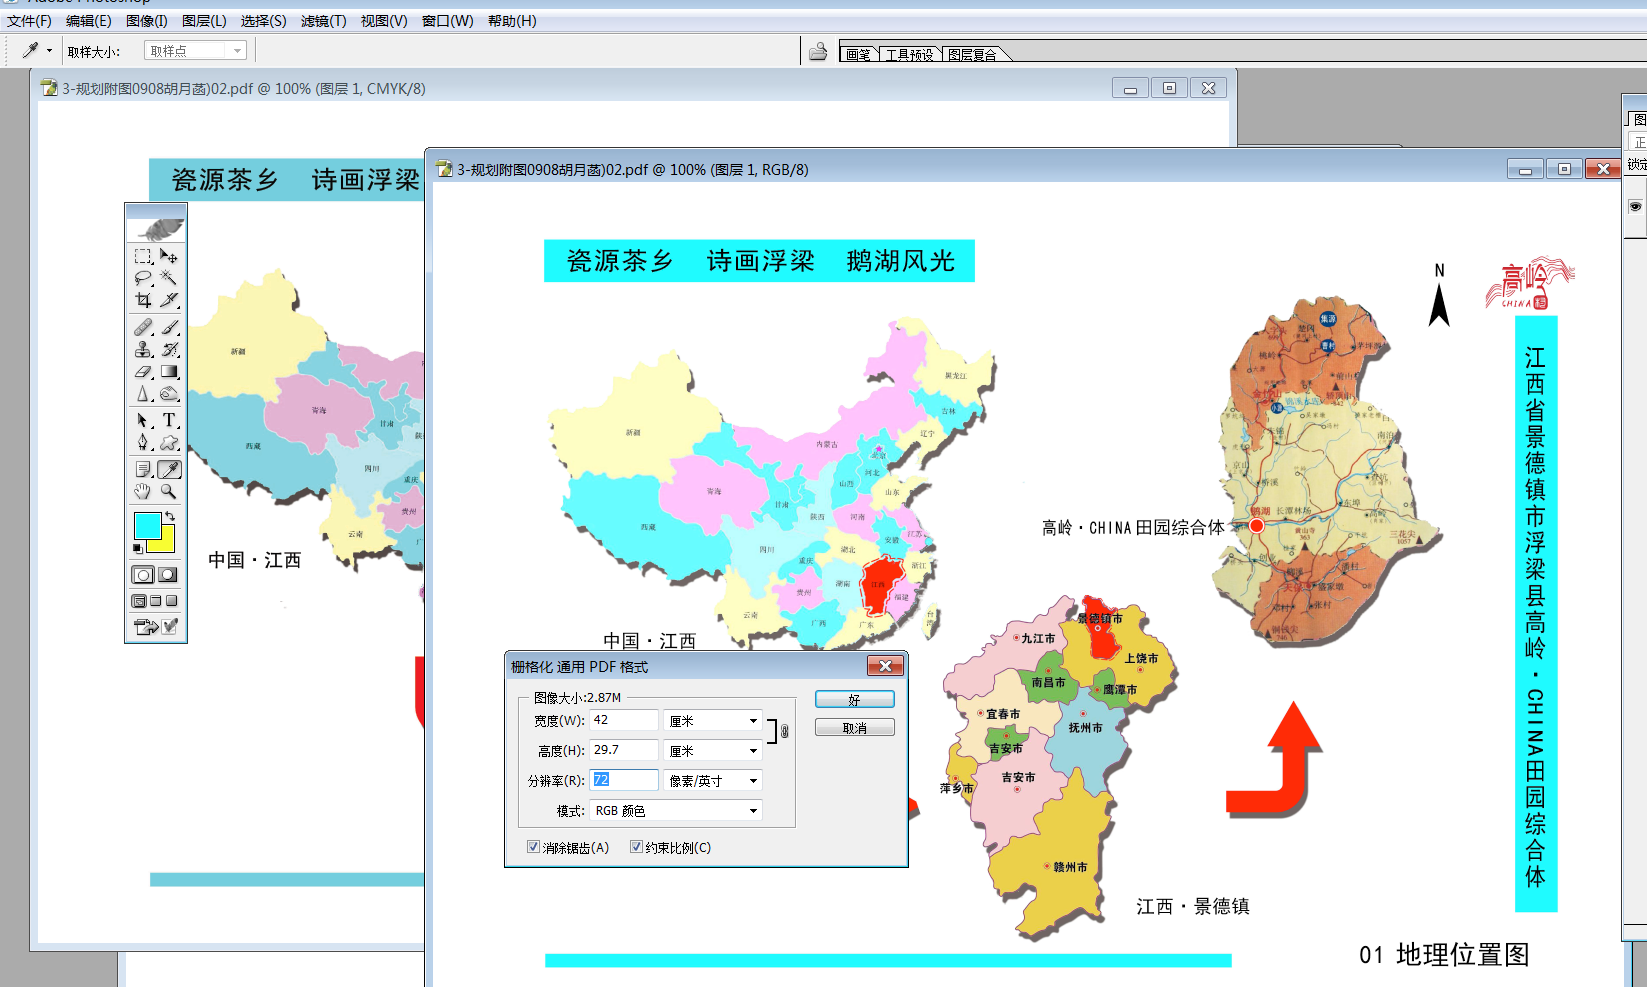
Task: Open the 帮助(H) menu
Action: (x=512, y=21)
